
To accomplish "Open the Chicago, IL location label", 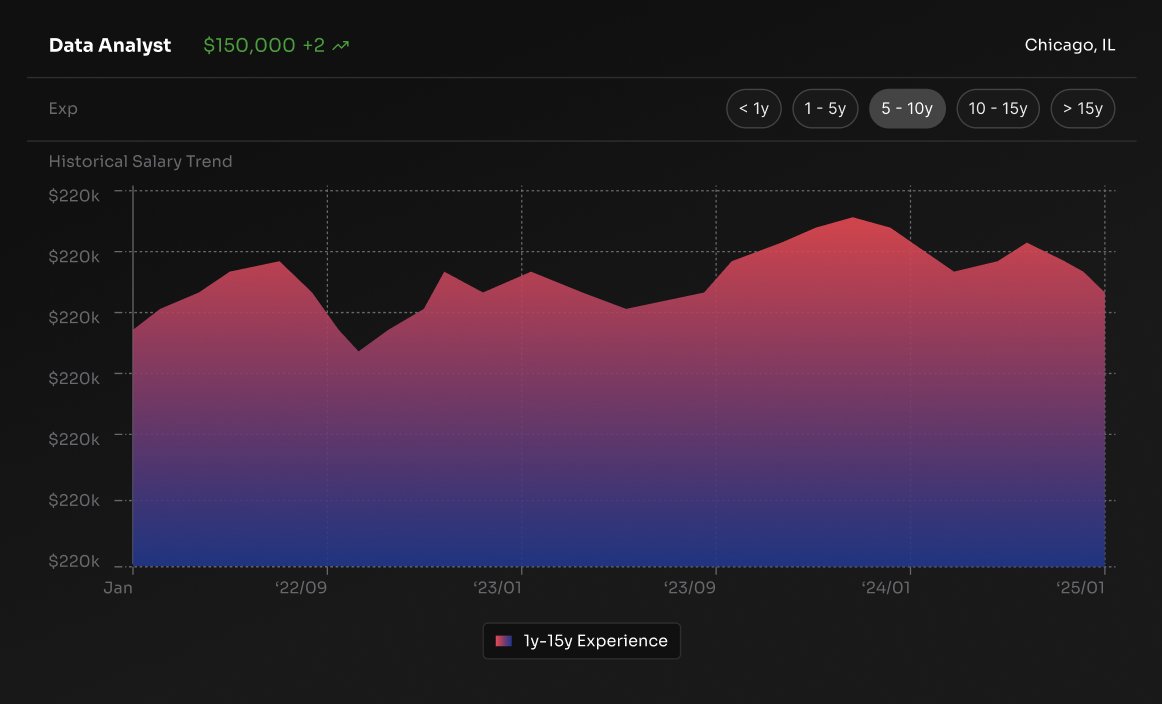I will click(x=1069, y=46).
